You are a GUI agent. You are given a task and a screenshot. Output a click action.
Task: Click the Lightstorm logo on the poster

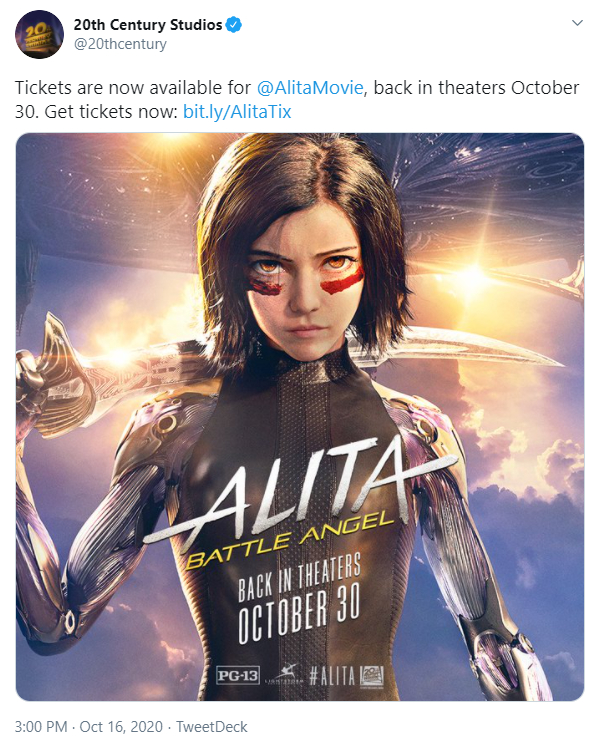coord(283,675)
